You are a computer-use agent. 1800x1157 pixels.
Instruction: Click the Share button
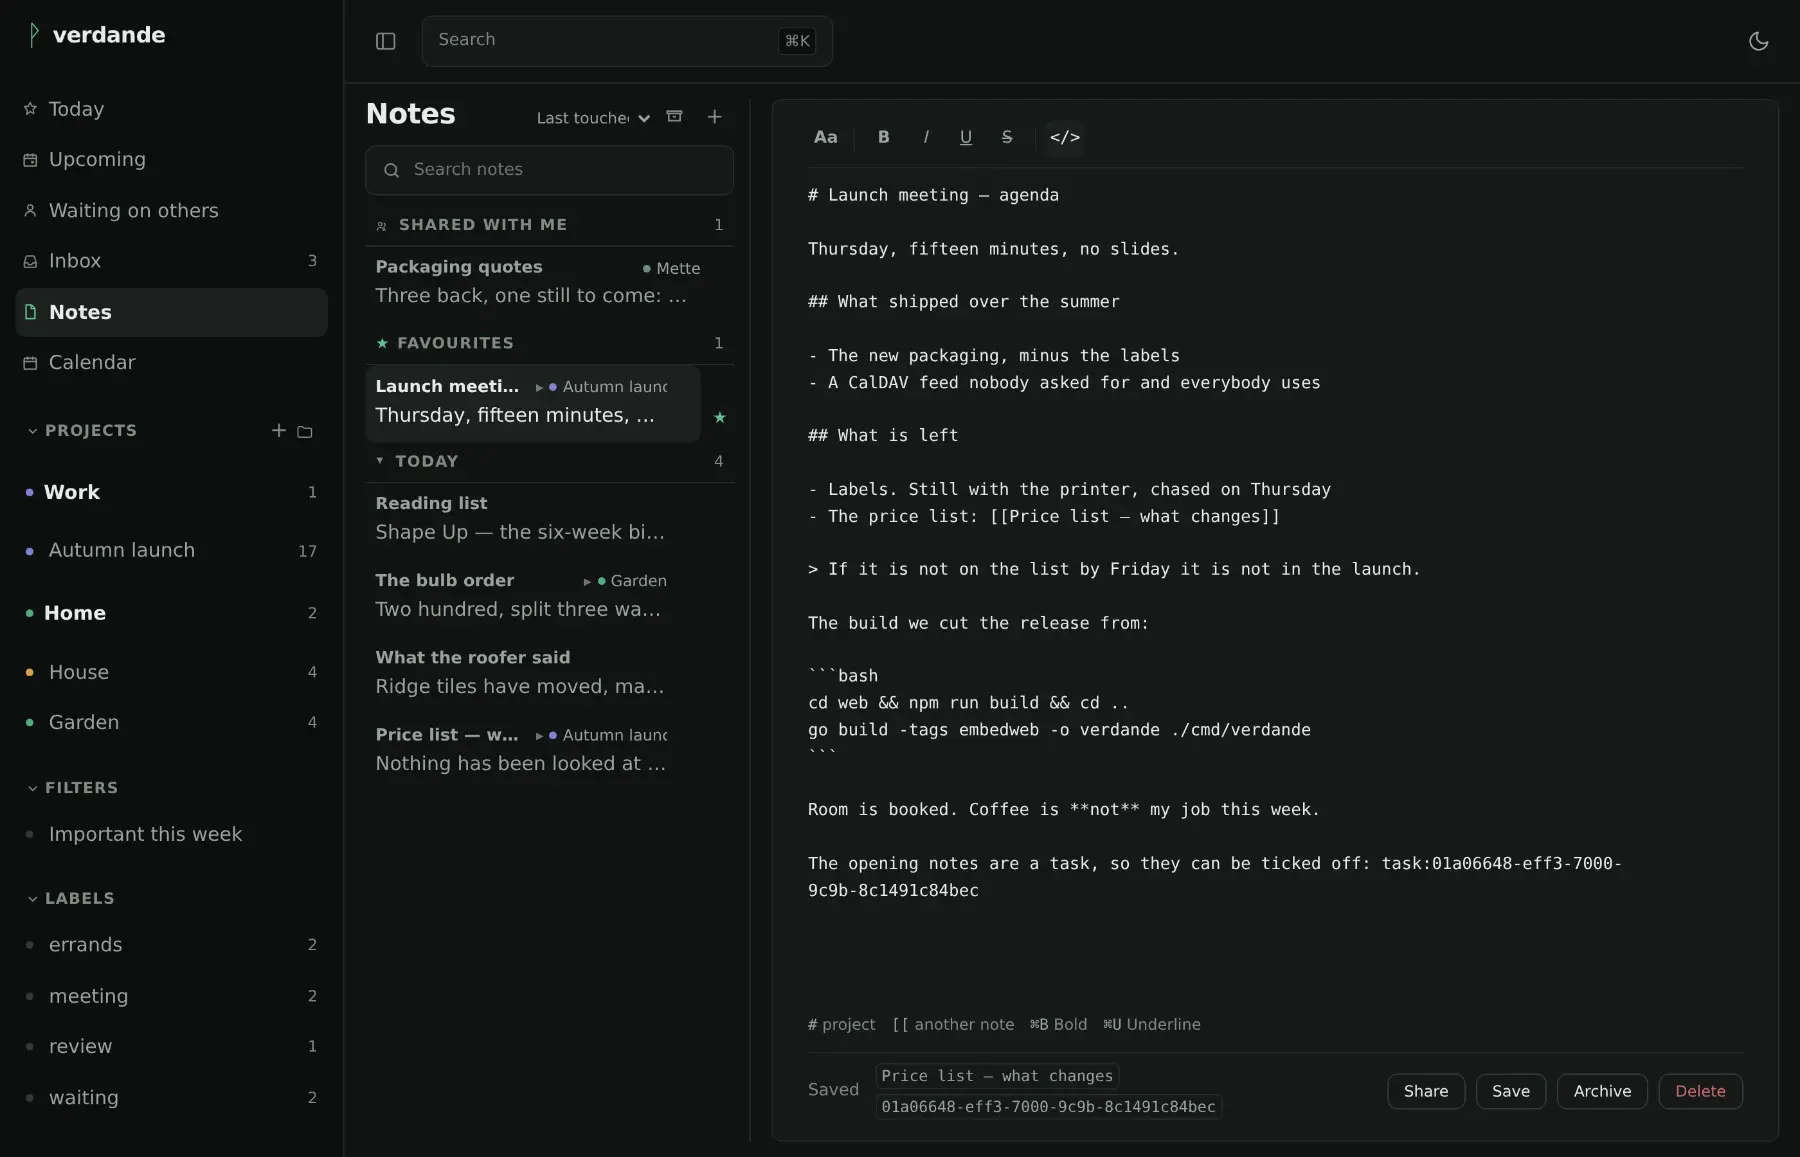pyautogui.click(x=1426, y=1091)
